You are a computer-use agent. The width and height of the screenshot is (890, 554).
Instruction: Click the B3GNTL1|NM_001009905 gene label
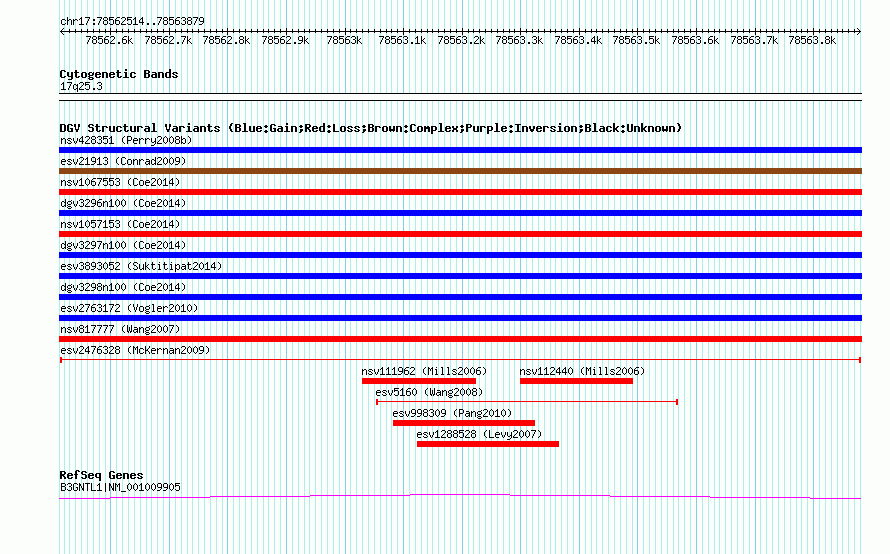(120, 487)
